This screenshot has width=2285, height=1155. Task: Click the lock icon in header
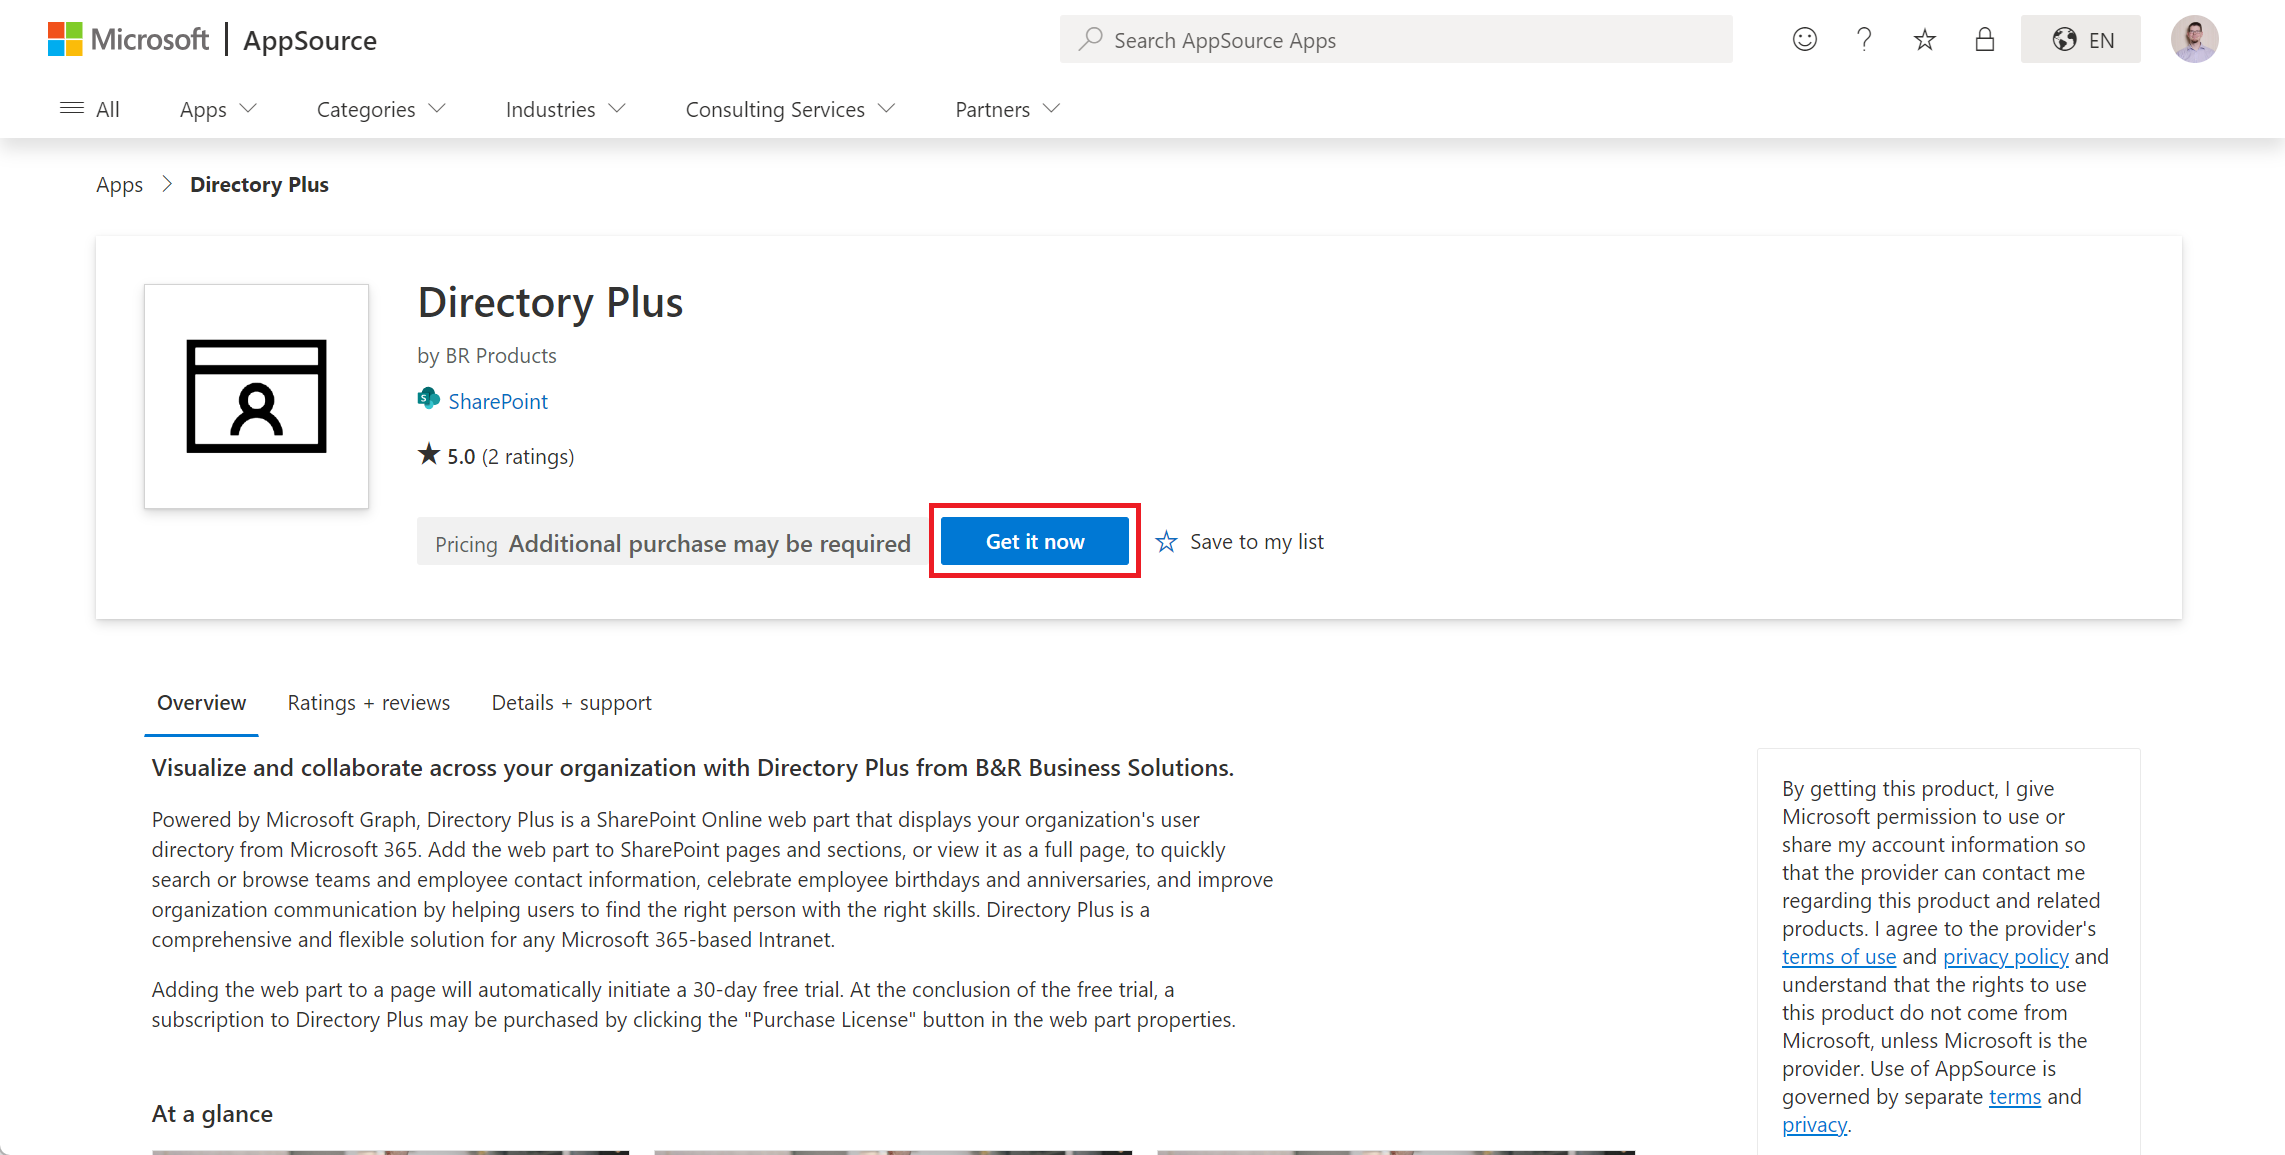click(x=1984, y=40)
